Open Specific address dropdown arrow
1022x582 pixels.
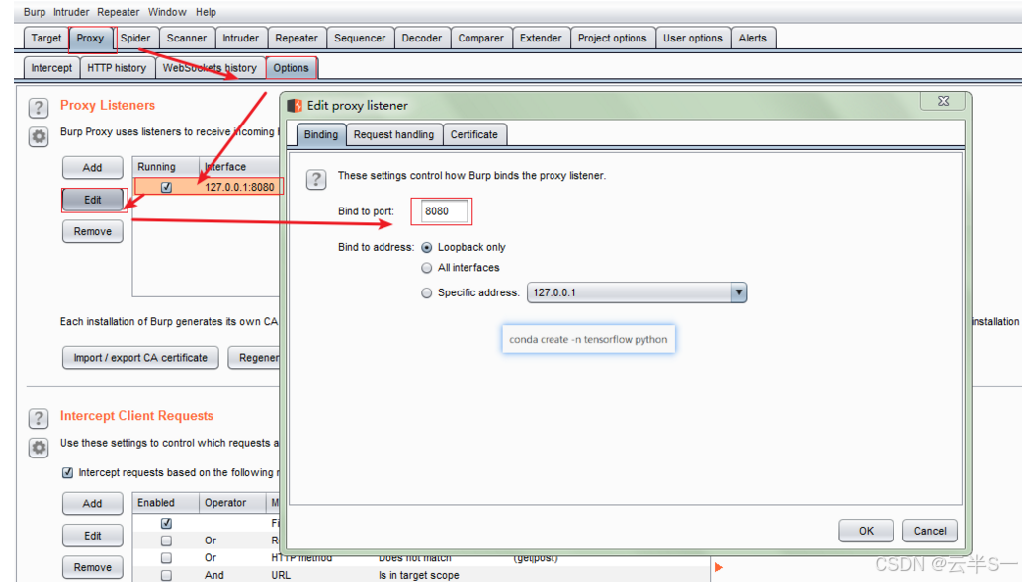pyautogui.click(x=738, y=292)
